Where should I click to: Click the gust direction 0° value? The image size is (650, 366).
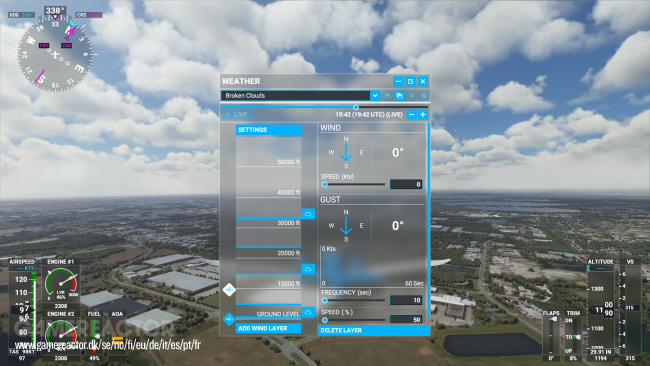pos(398,226)
